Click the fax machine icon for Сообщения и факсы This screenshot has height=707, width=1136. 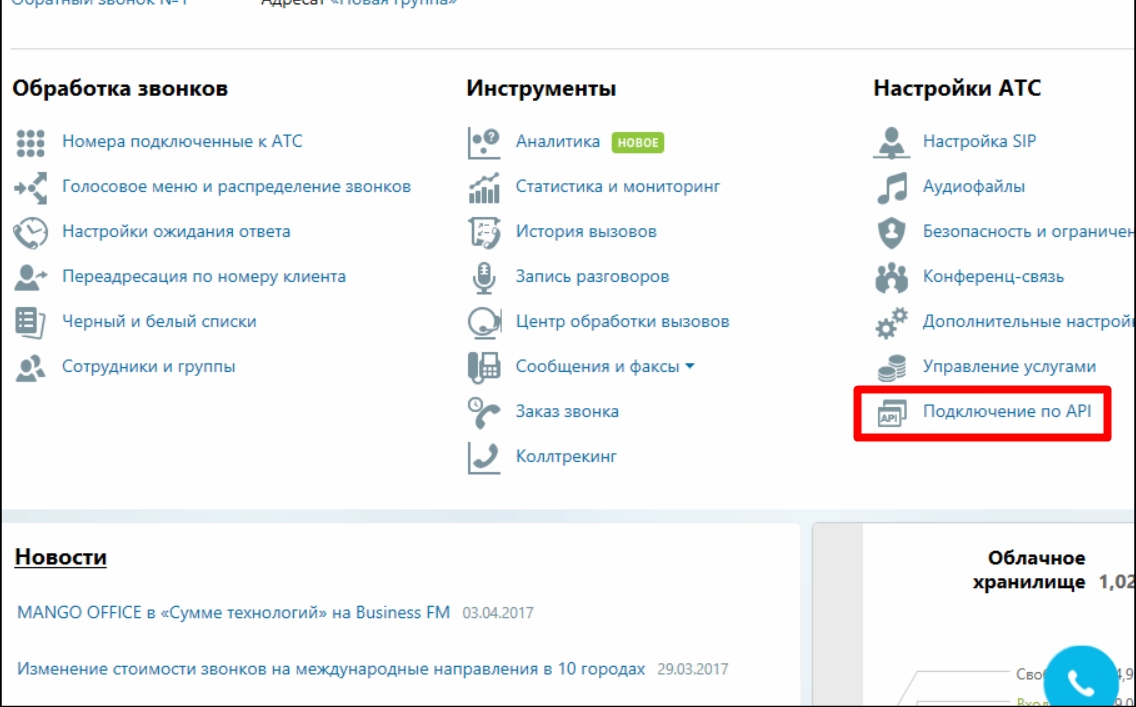[x=484, y=367]
